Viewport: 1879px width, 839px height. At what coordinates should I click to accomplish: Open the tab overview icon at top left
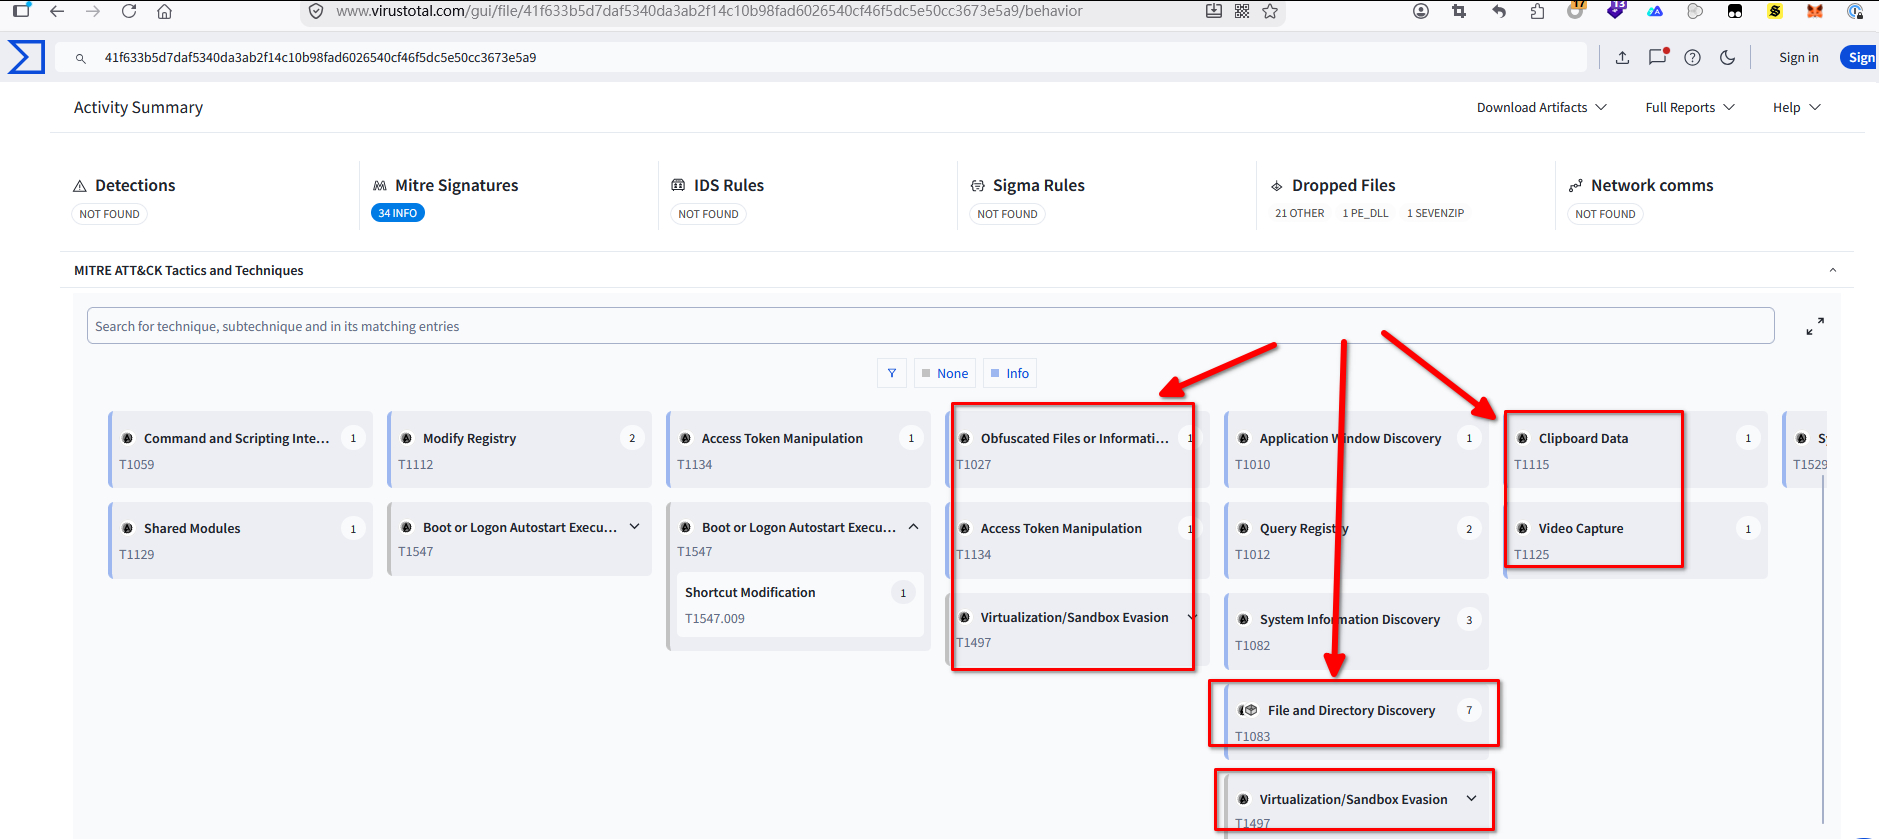(21, 11)
